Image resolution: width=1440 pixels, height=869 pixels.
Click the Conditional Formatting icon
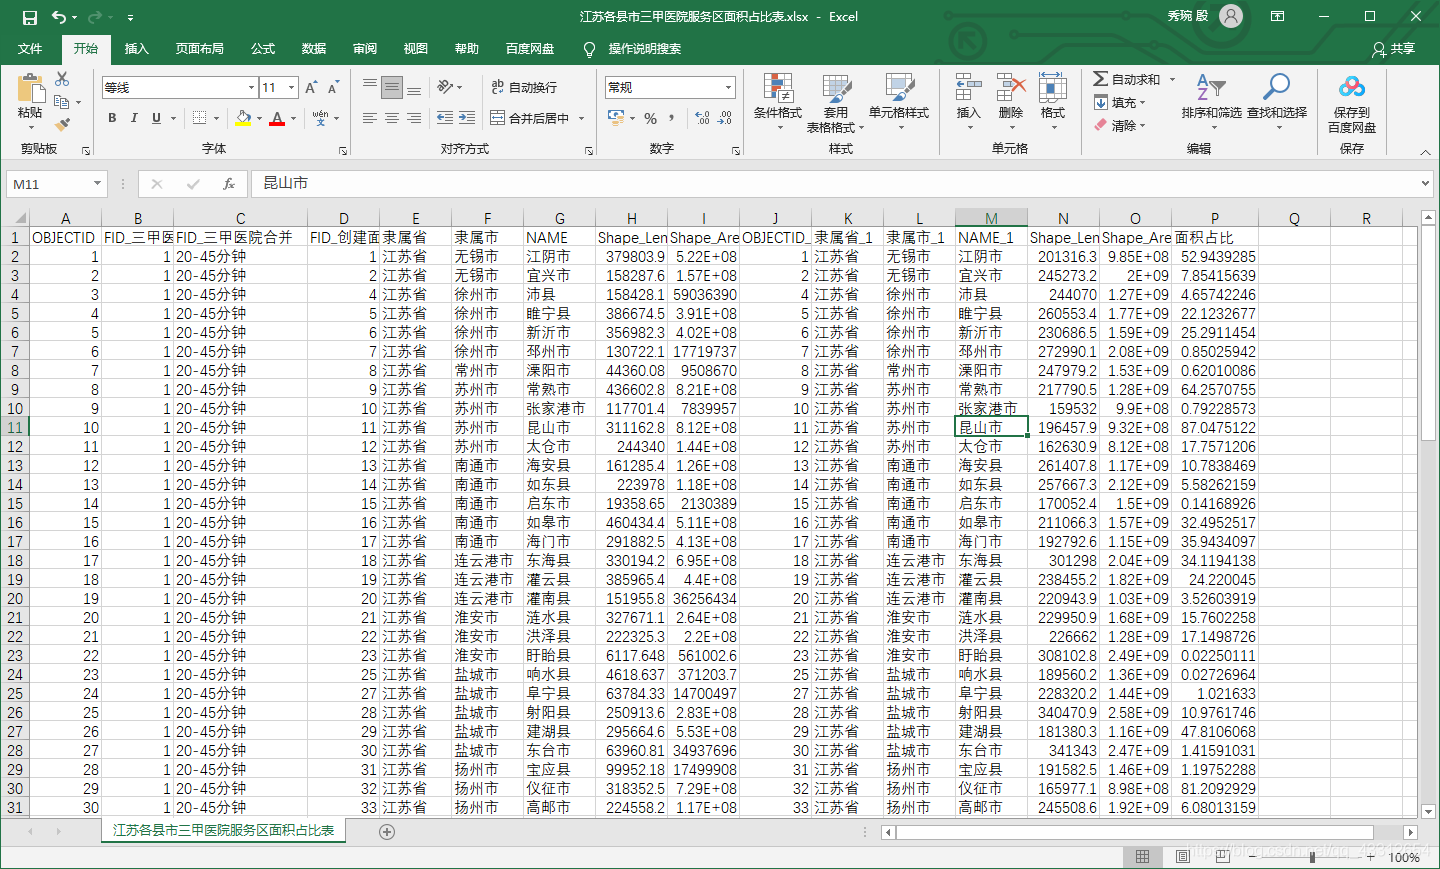point(778,88)
